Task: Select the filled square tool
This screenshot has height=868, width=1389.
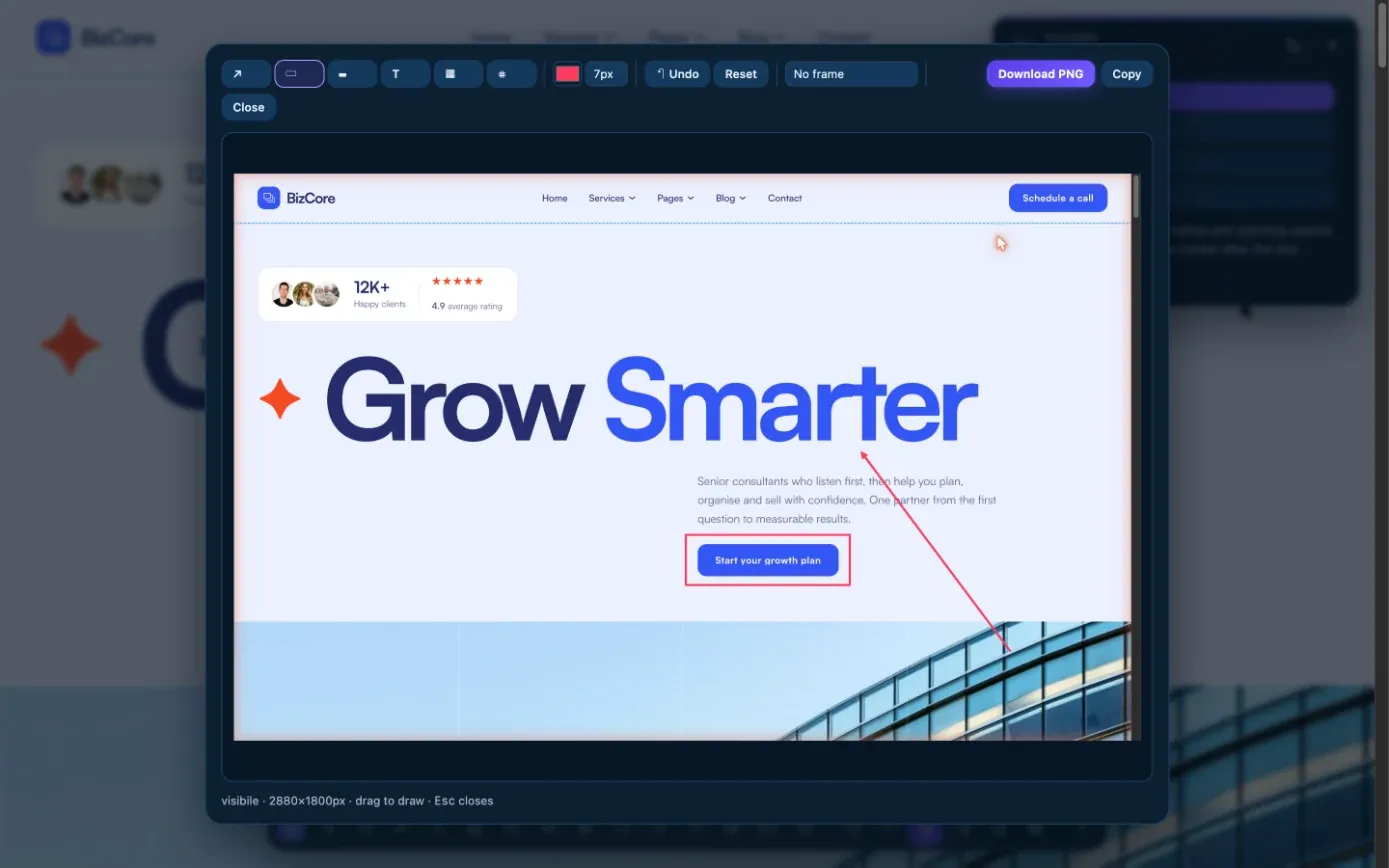Action: tap(458, 74)
